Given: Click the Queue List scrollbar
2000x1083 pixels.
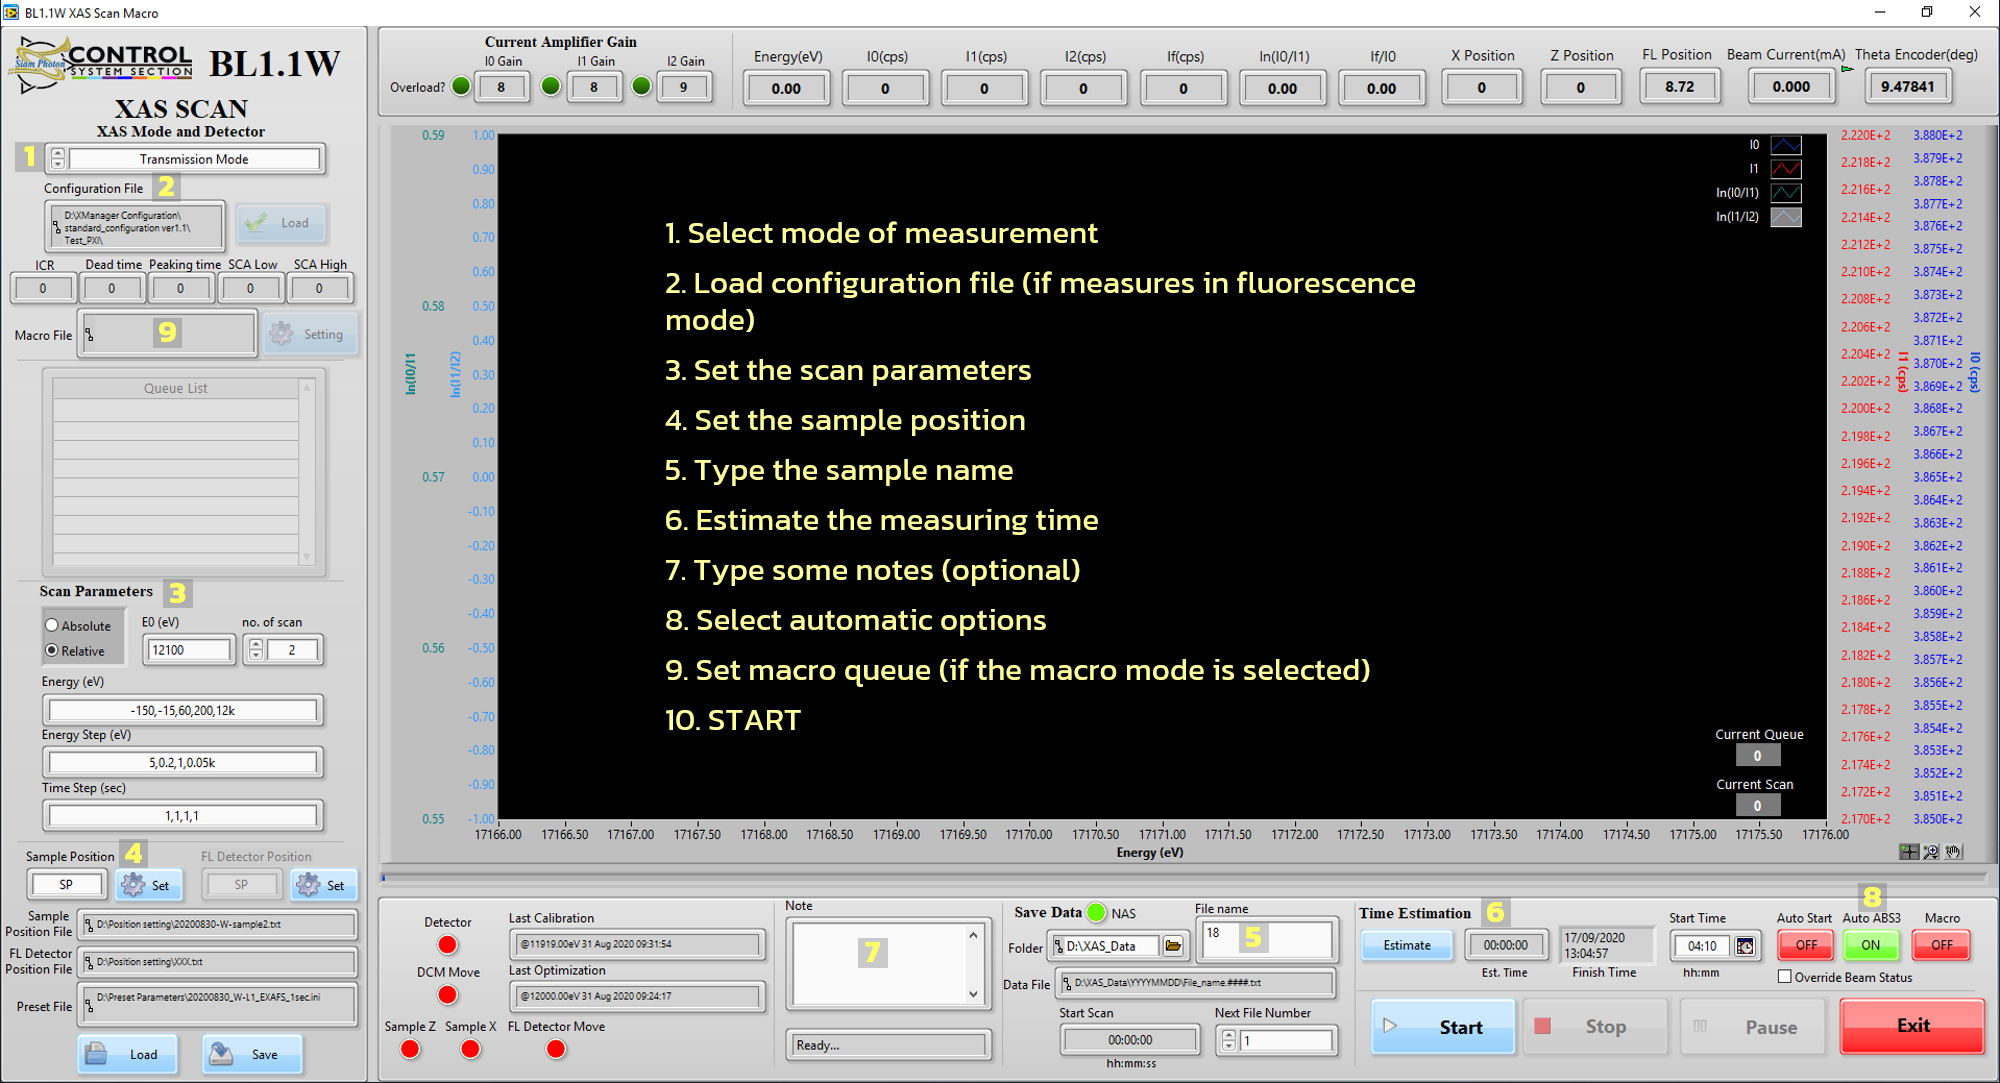Looking at the screenshot, I should pos(307,471).
